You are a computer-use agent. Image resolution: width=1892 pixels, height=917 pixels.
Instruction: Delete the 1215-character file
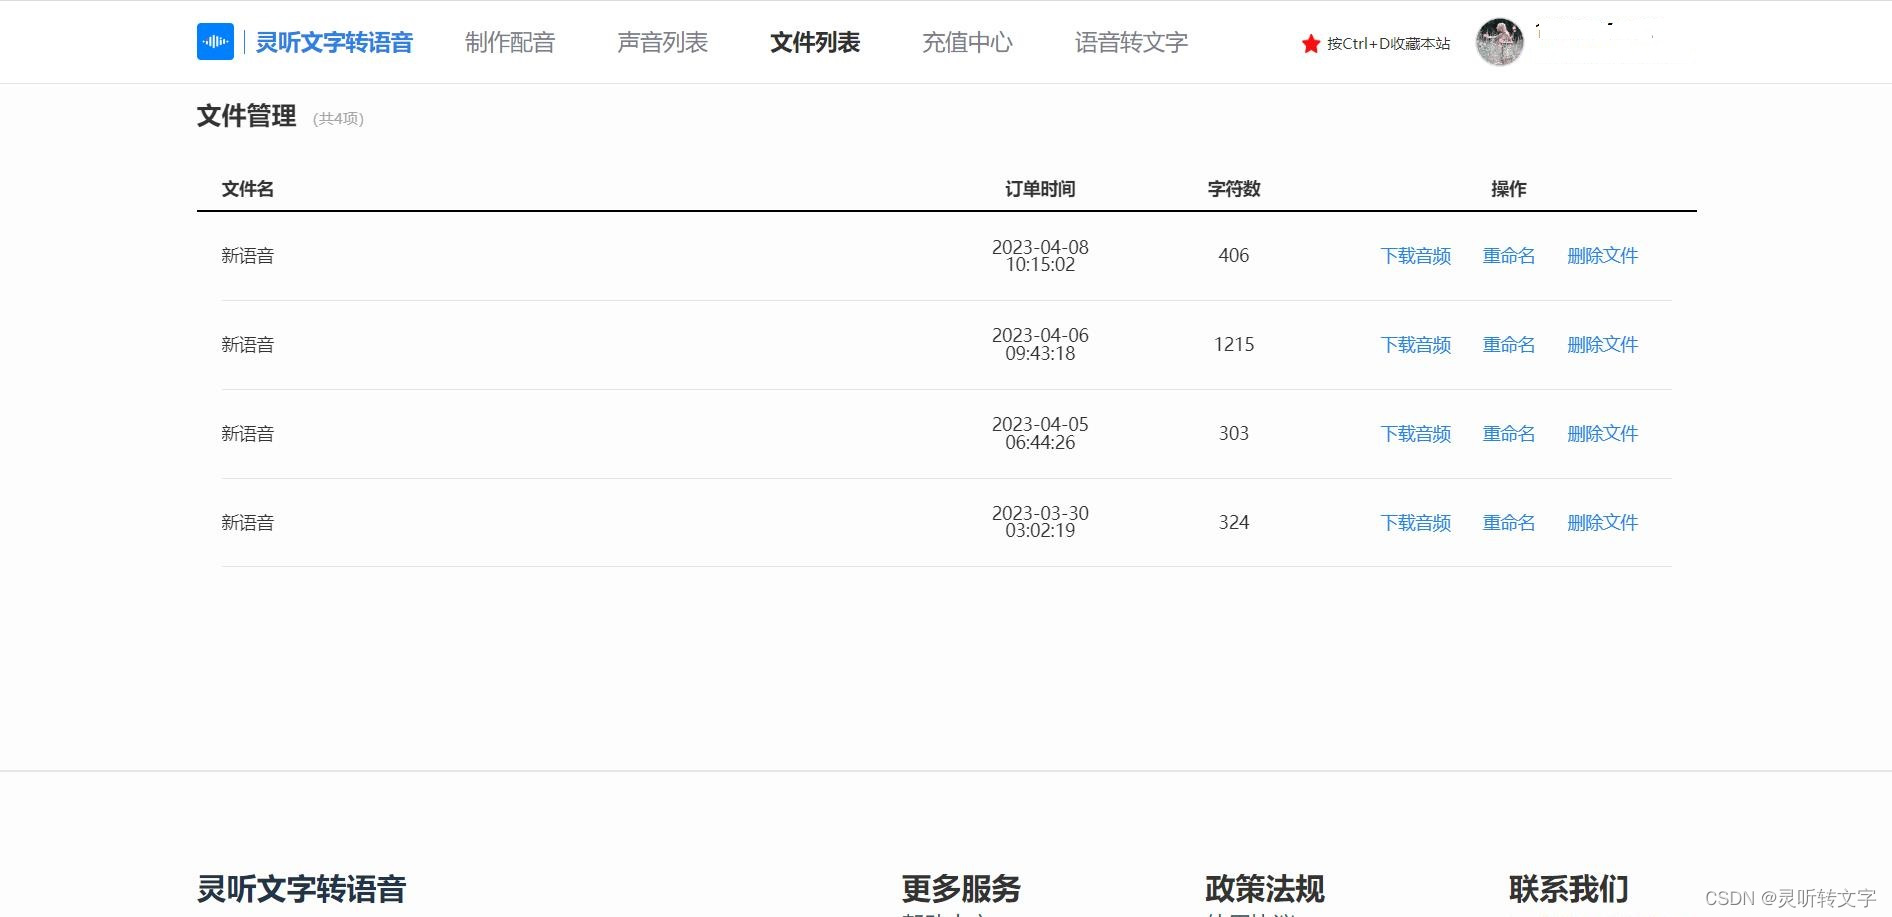point(1603,345)
